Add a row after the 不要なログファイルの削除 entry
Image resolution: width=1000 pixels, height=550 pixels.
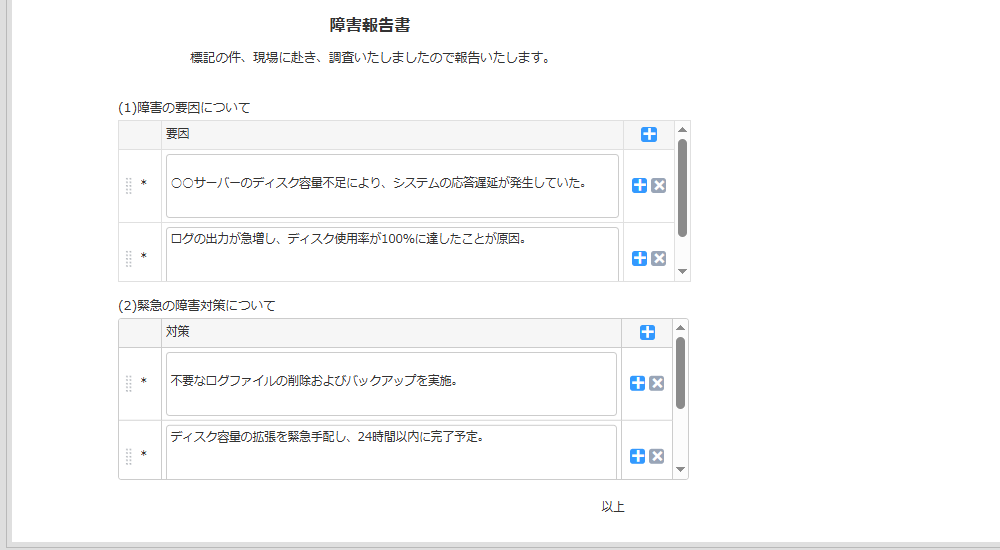tap(638, 383)
